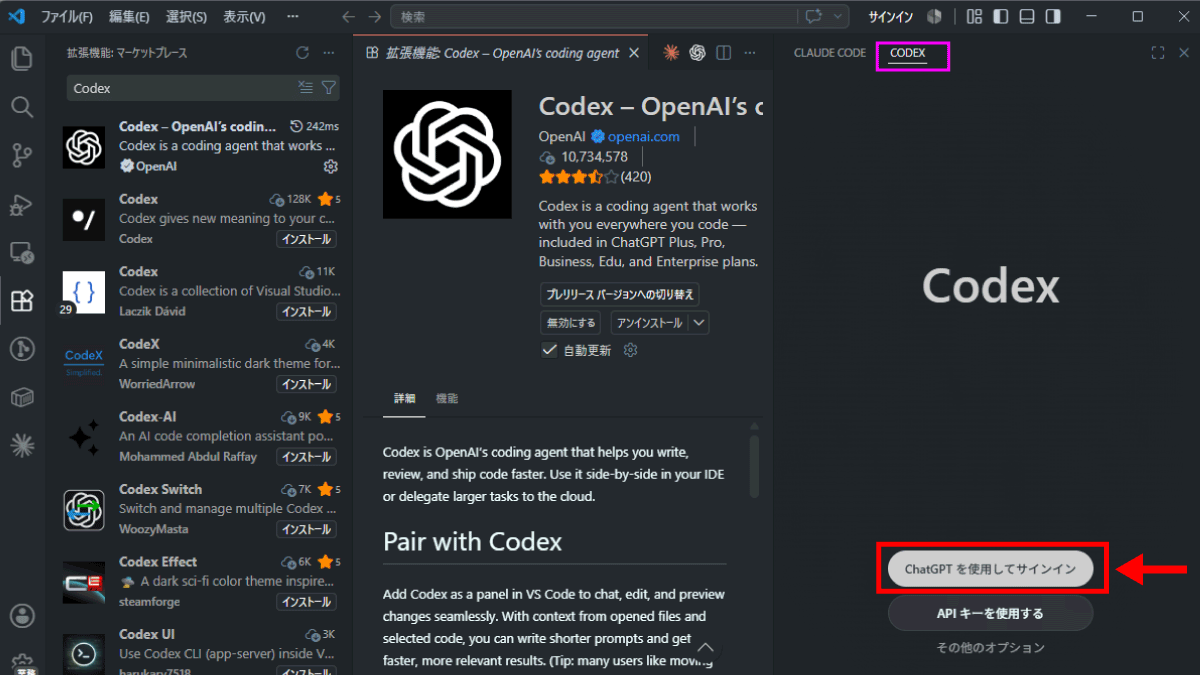Viewport: 1200px width, 675px height.
Task: Open the Claude Code starburst icon in activity bar
Action: point(21,445)
